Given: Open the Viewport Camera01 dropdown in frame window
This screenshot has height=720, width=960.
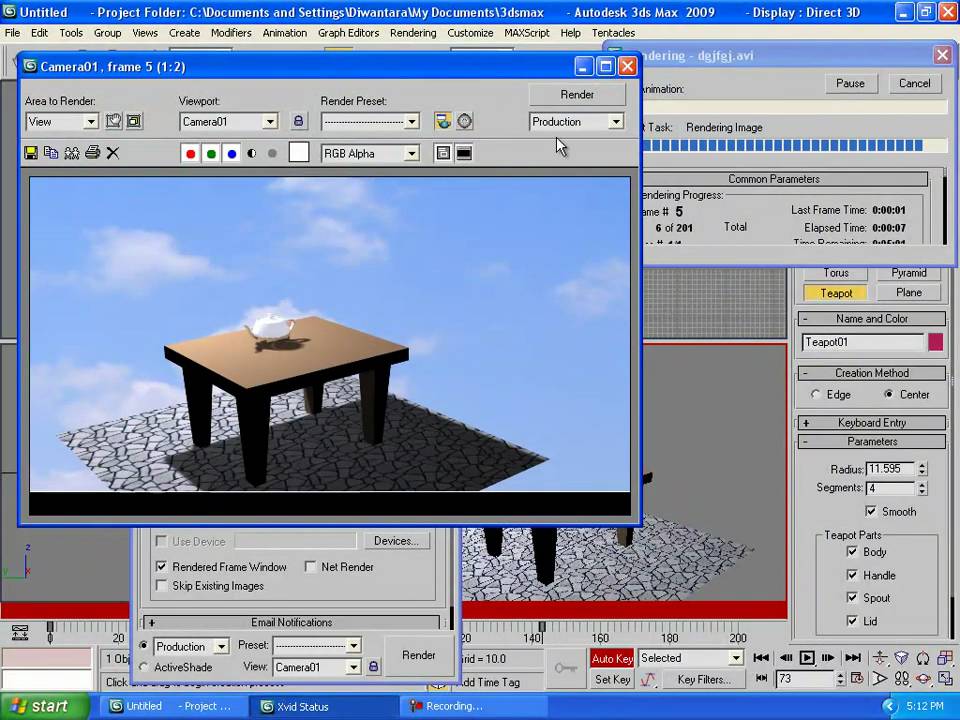Looking at the screenshot, I should 269,122.
